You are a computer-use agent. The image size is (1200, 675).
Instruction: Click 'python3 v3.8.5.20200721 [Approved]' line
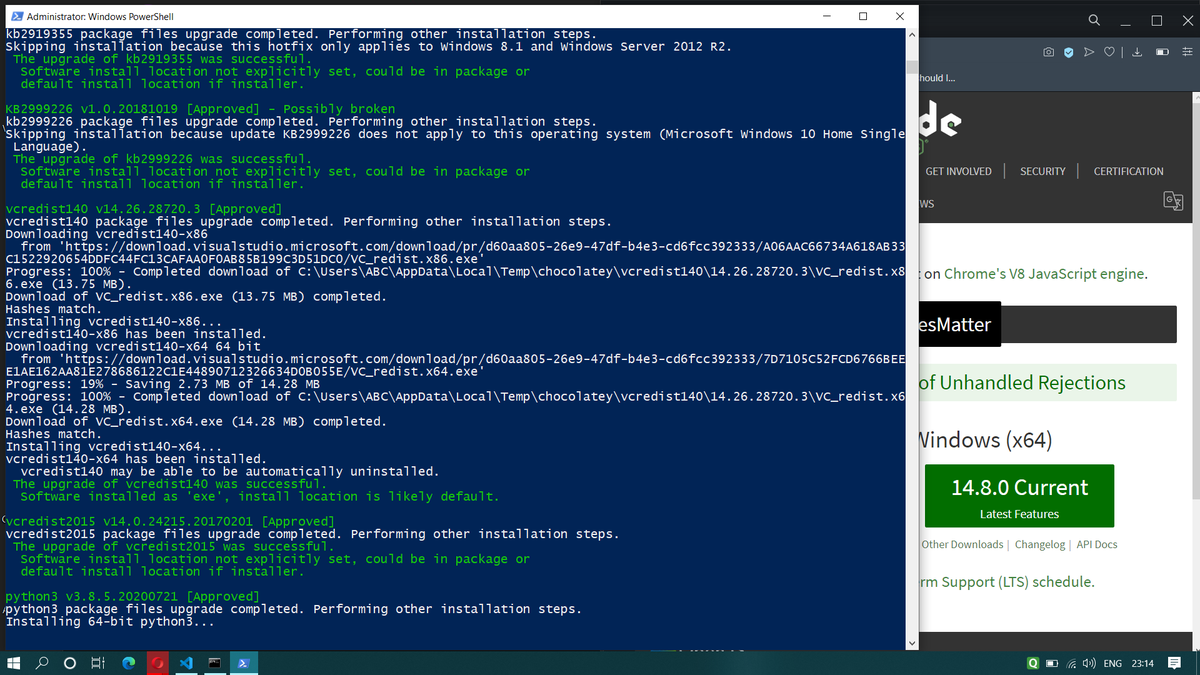tap(133, 597)
